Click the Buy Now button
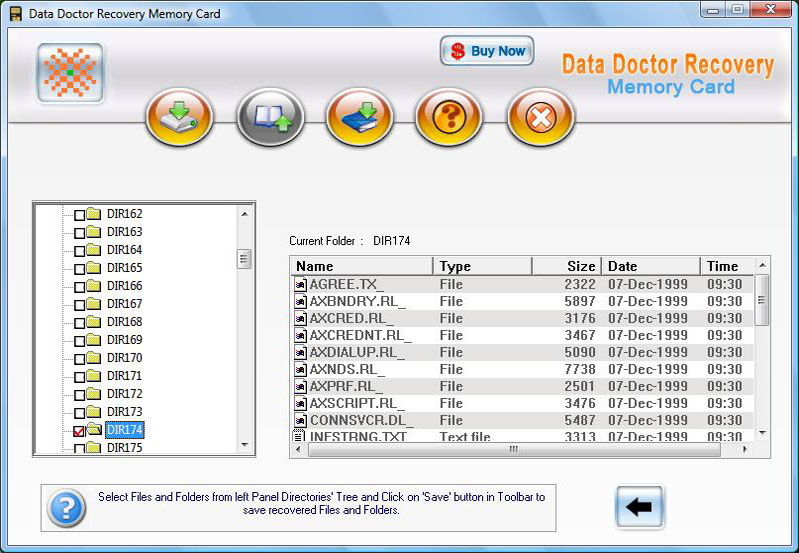Image resolution: width=799 pixels, height=553 pixels. pos(487,51)
